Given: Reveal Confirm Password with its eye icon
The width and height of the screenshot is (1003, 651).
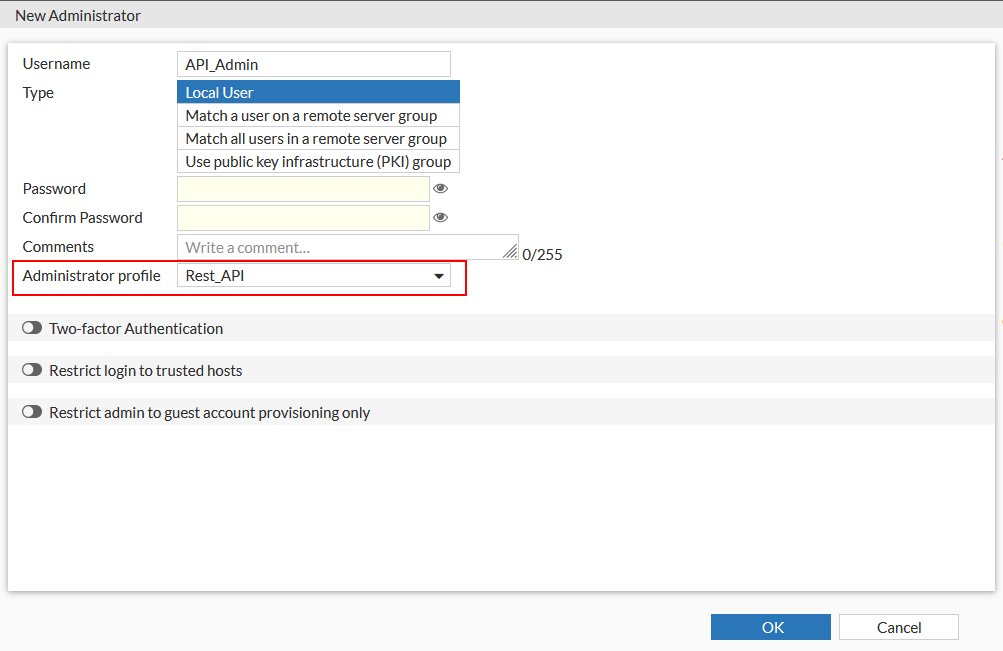Looking at the screenshot, I should [x=440, y=217].
